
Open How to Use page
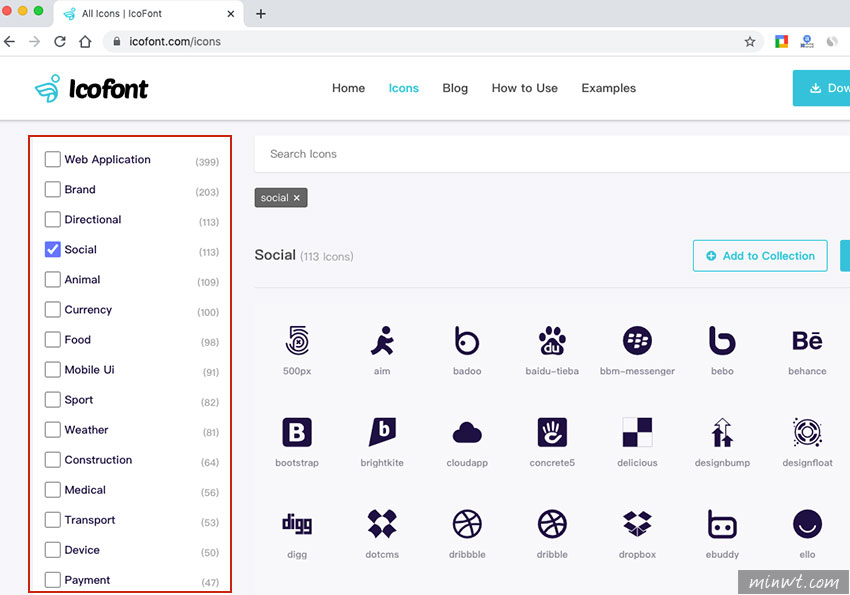pyautogui.click(x=525, y=88)
